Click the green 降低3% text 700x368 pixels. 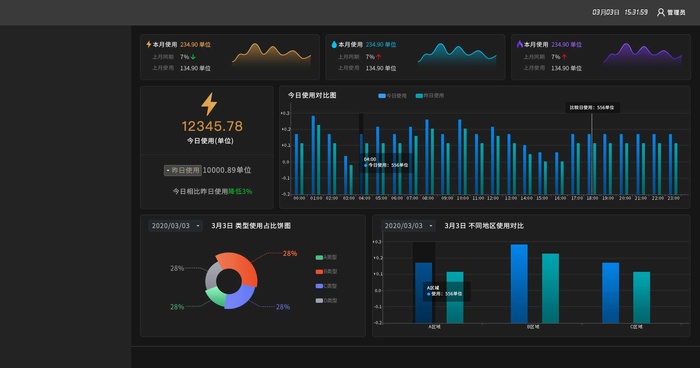(x=240, y=191)
